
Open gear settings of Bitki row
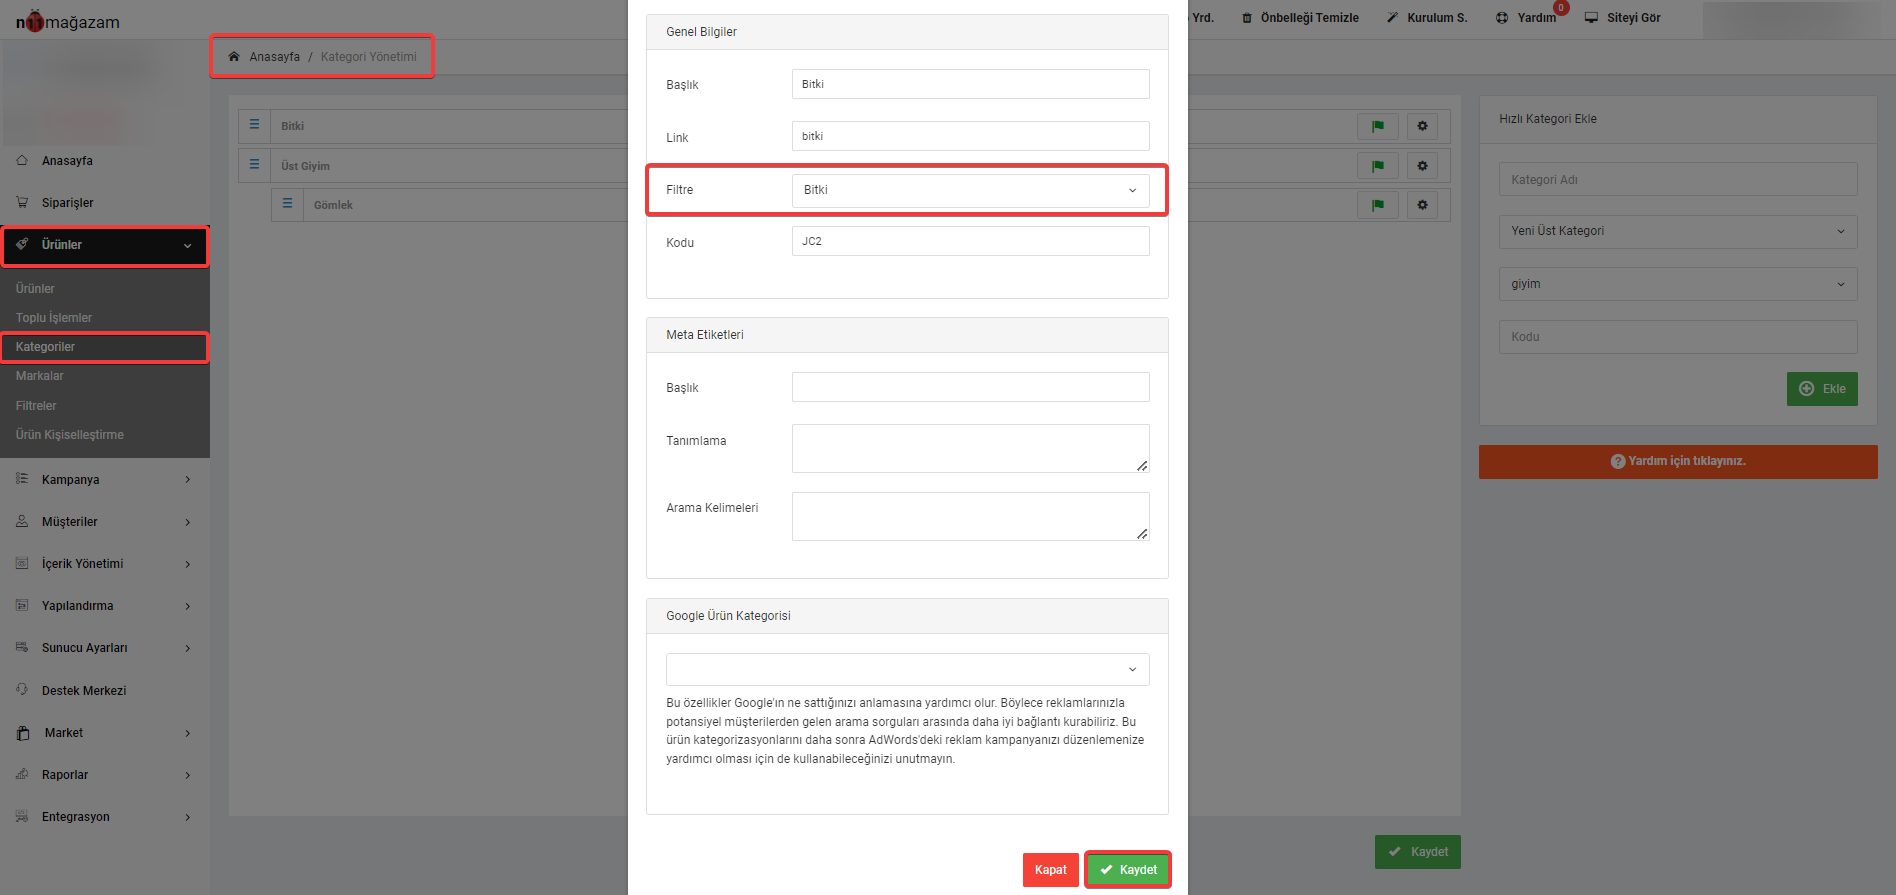pyautogui.click(x=1422, y=126)
